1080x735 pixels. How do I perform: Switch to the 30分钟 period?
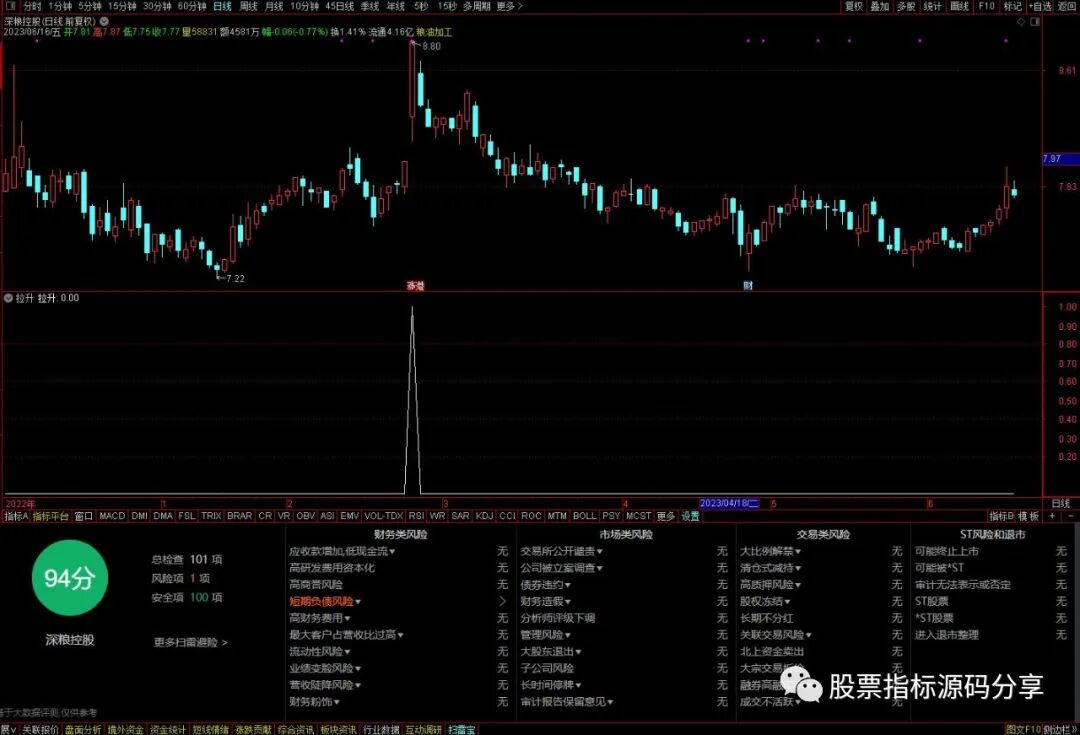(x=157, y=6)
